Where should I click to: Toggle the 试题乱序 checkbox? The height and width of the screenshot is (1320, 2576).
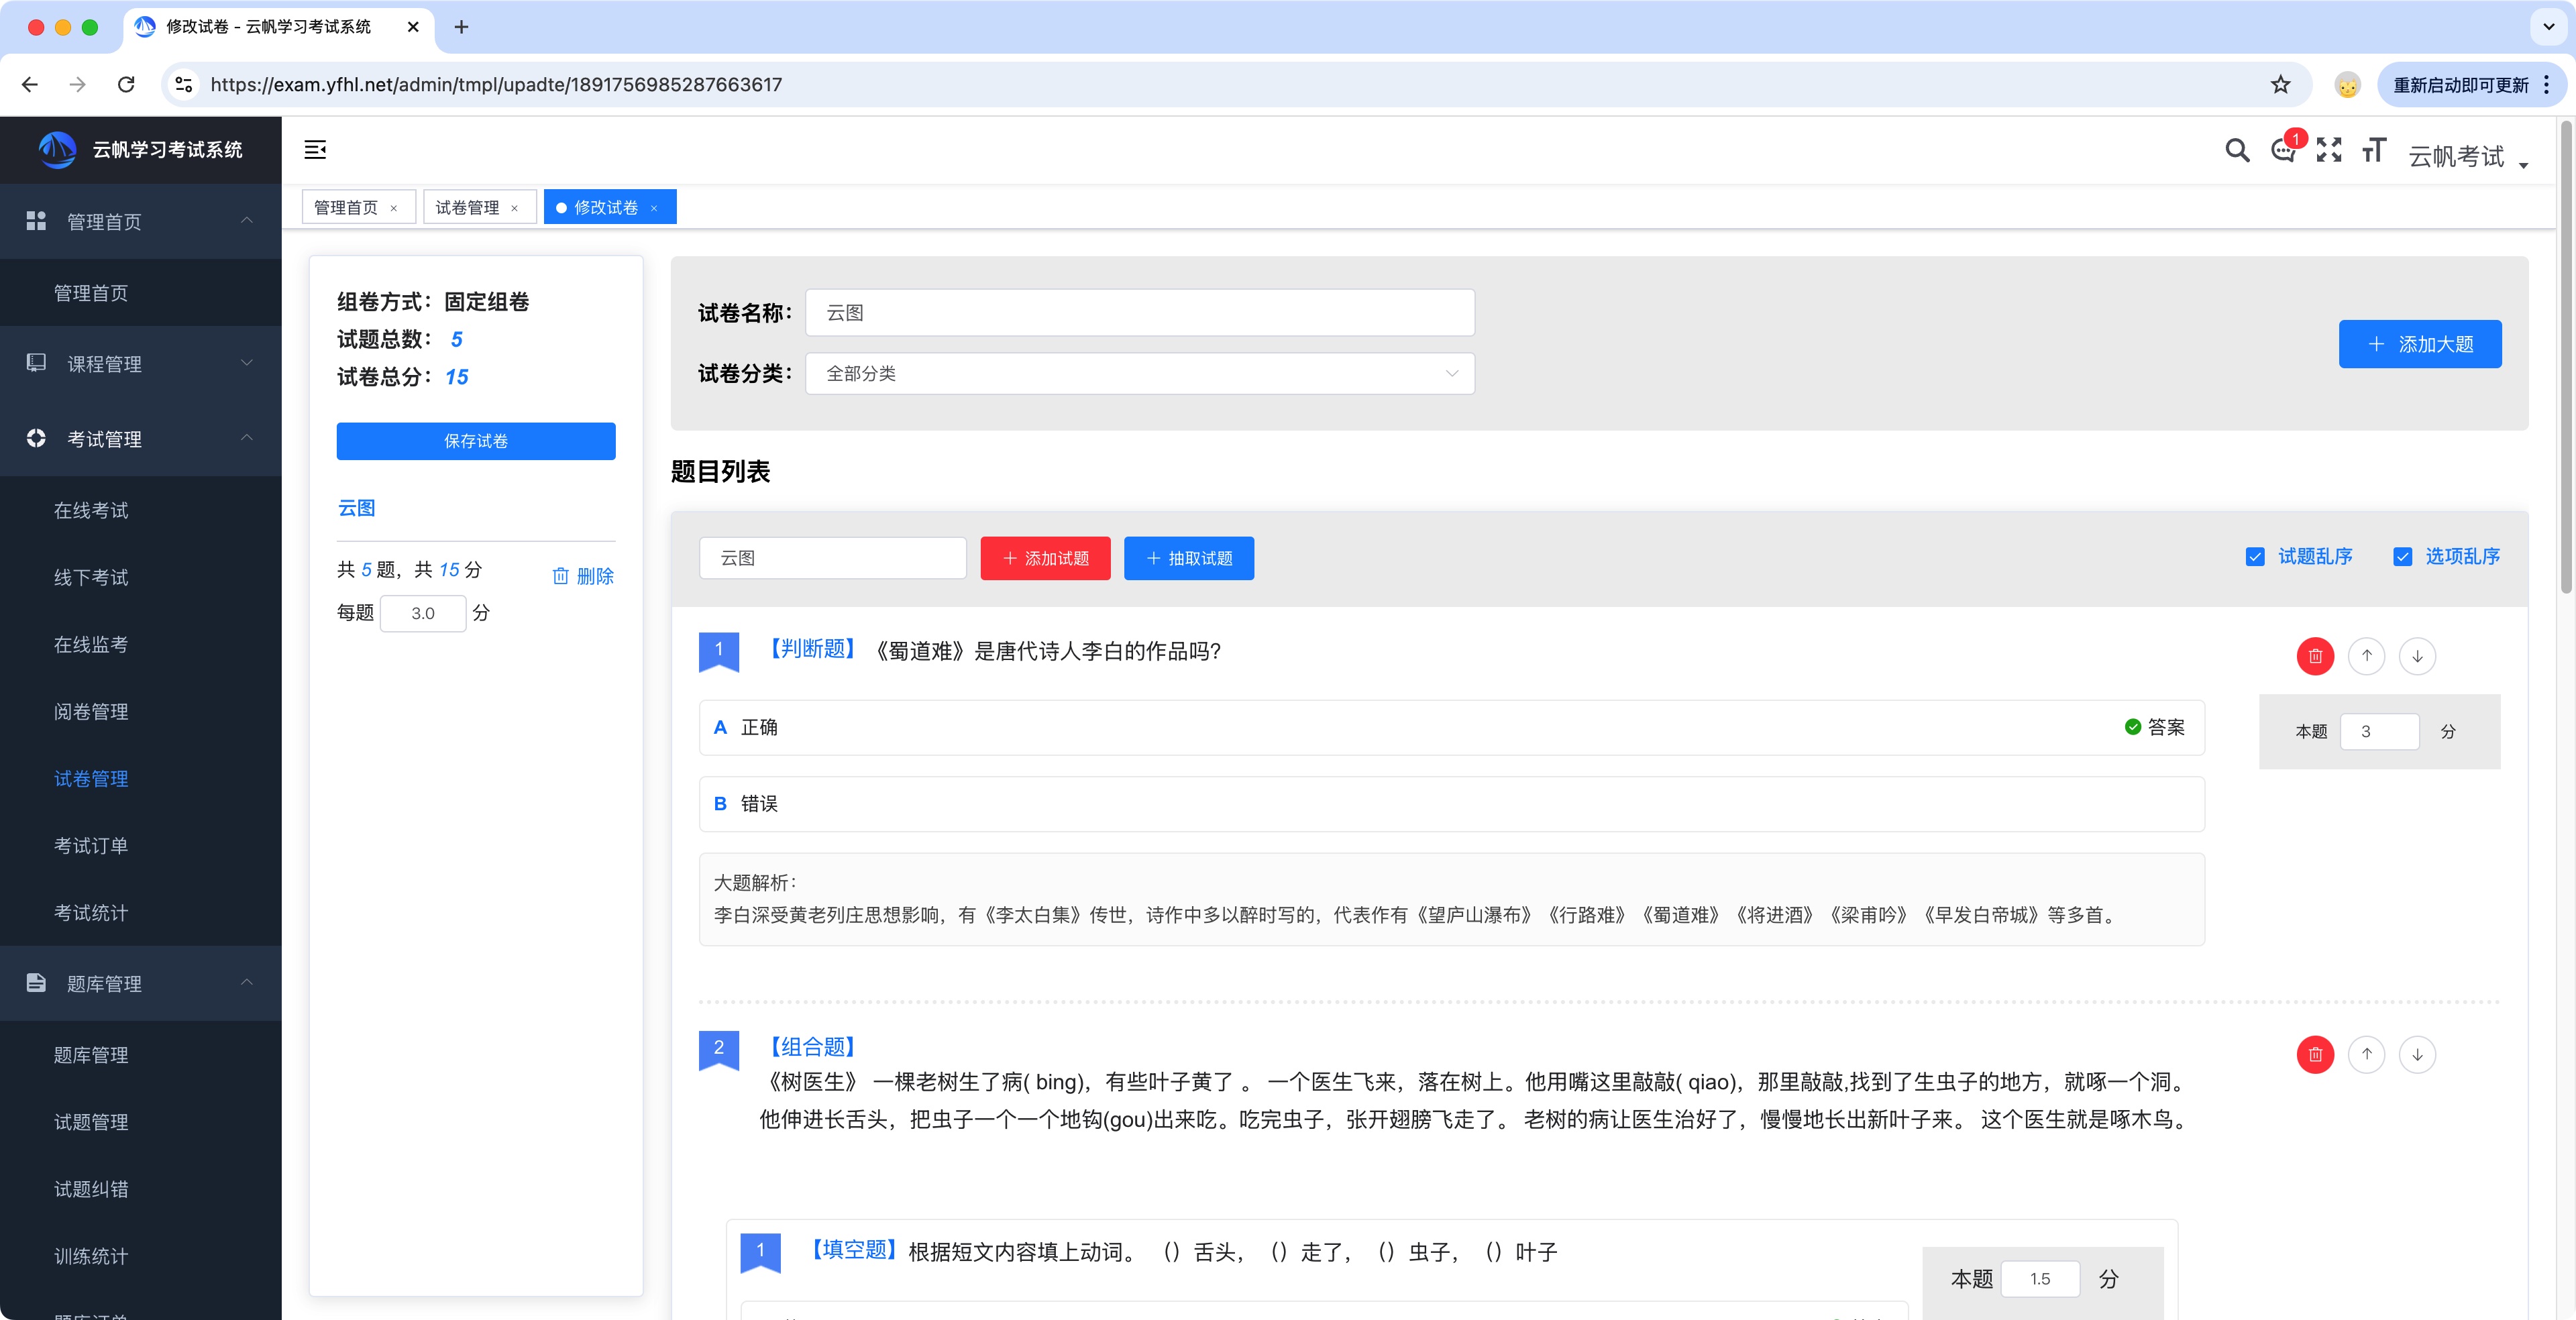point(2255,557)
